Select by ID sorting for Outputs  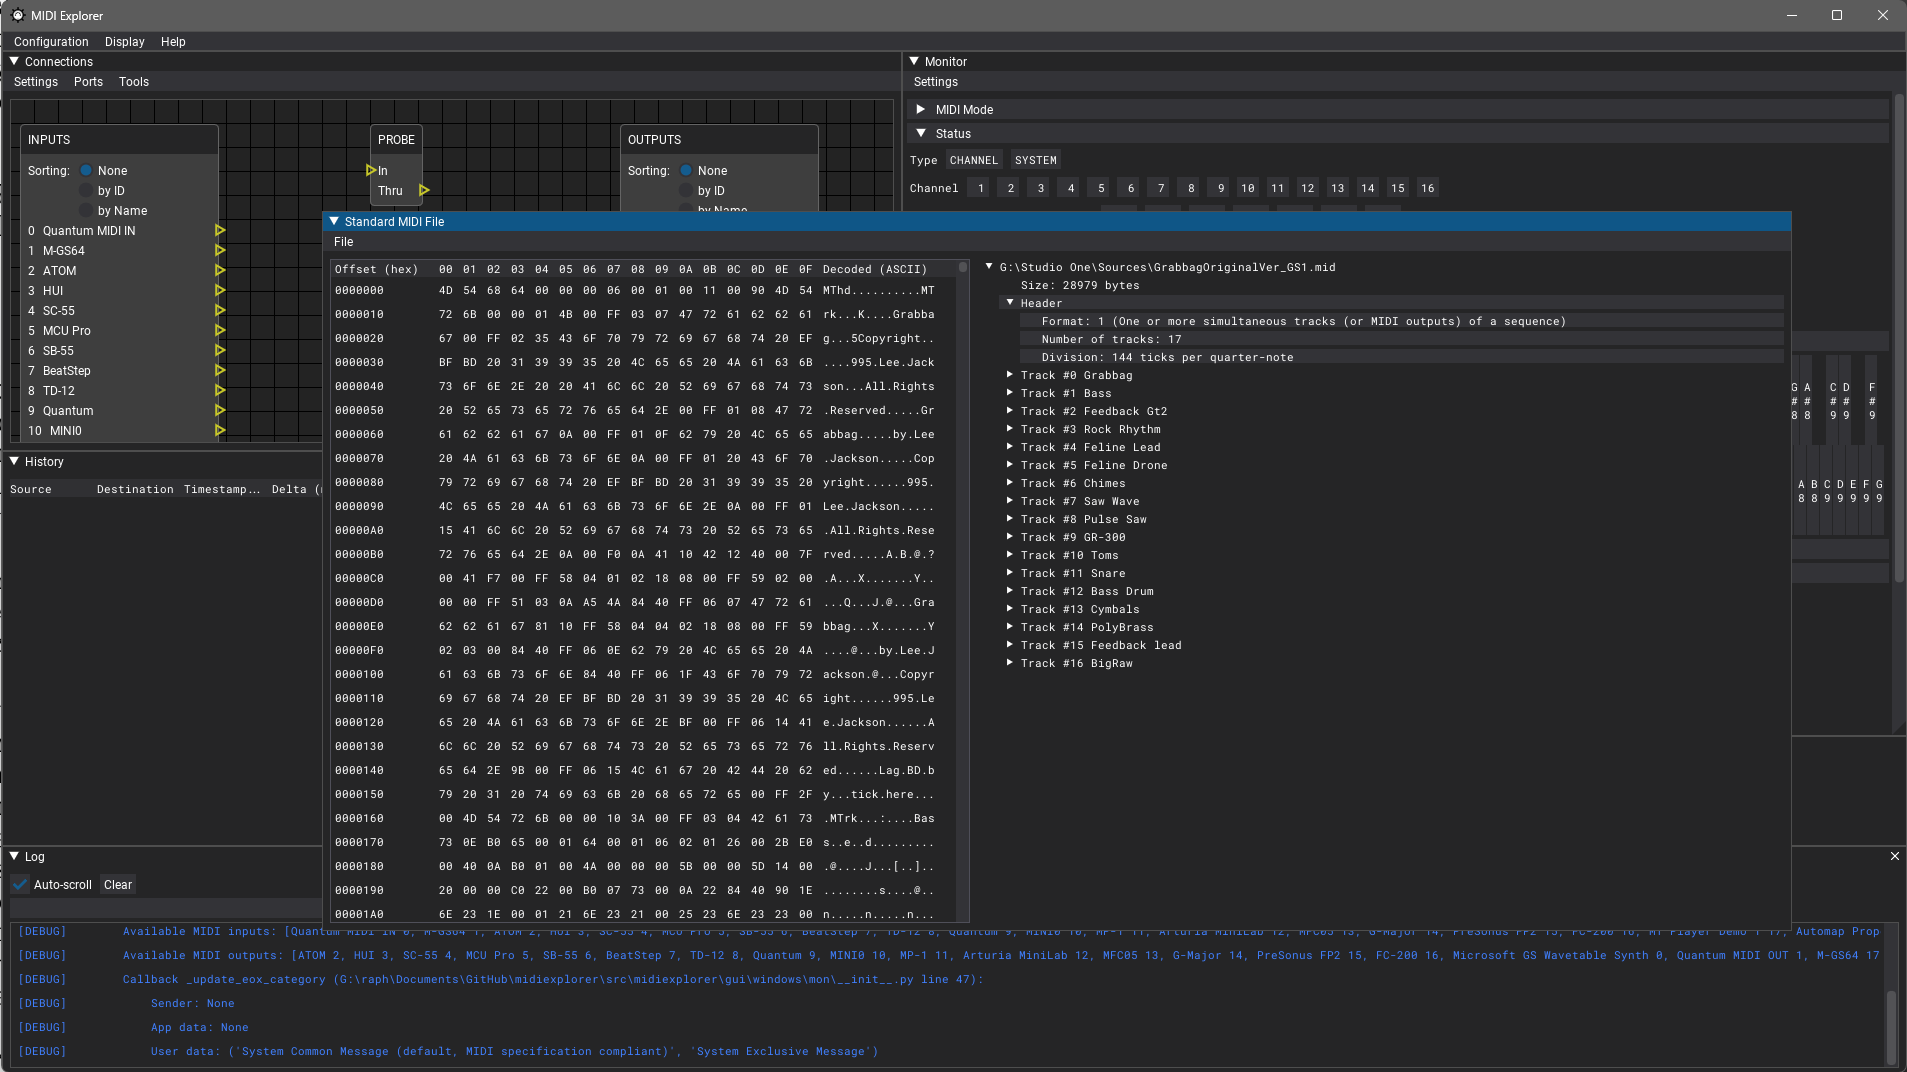688,190
